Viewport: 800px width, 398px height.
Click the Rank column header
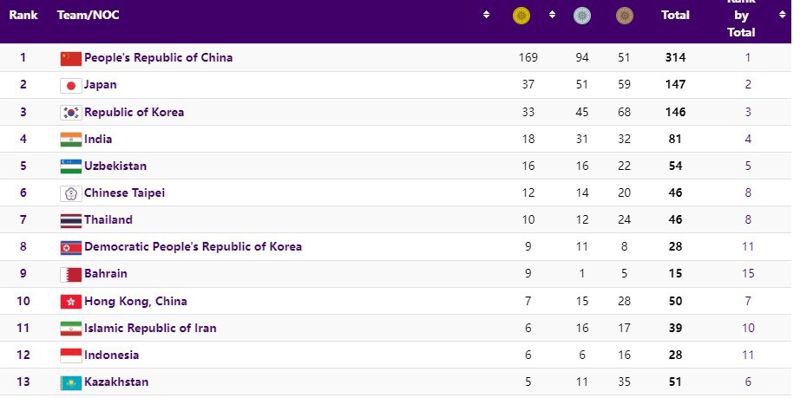23,15
